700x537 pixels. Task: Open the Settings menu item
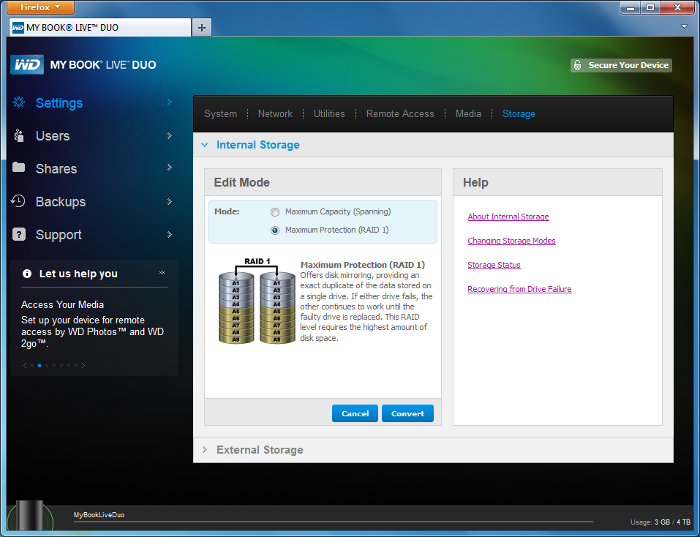[x=59, y=103]
